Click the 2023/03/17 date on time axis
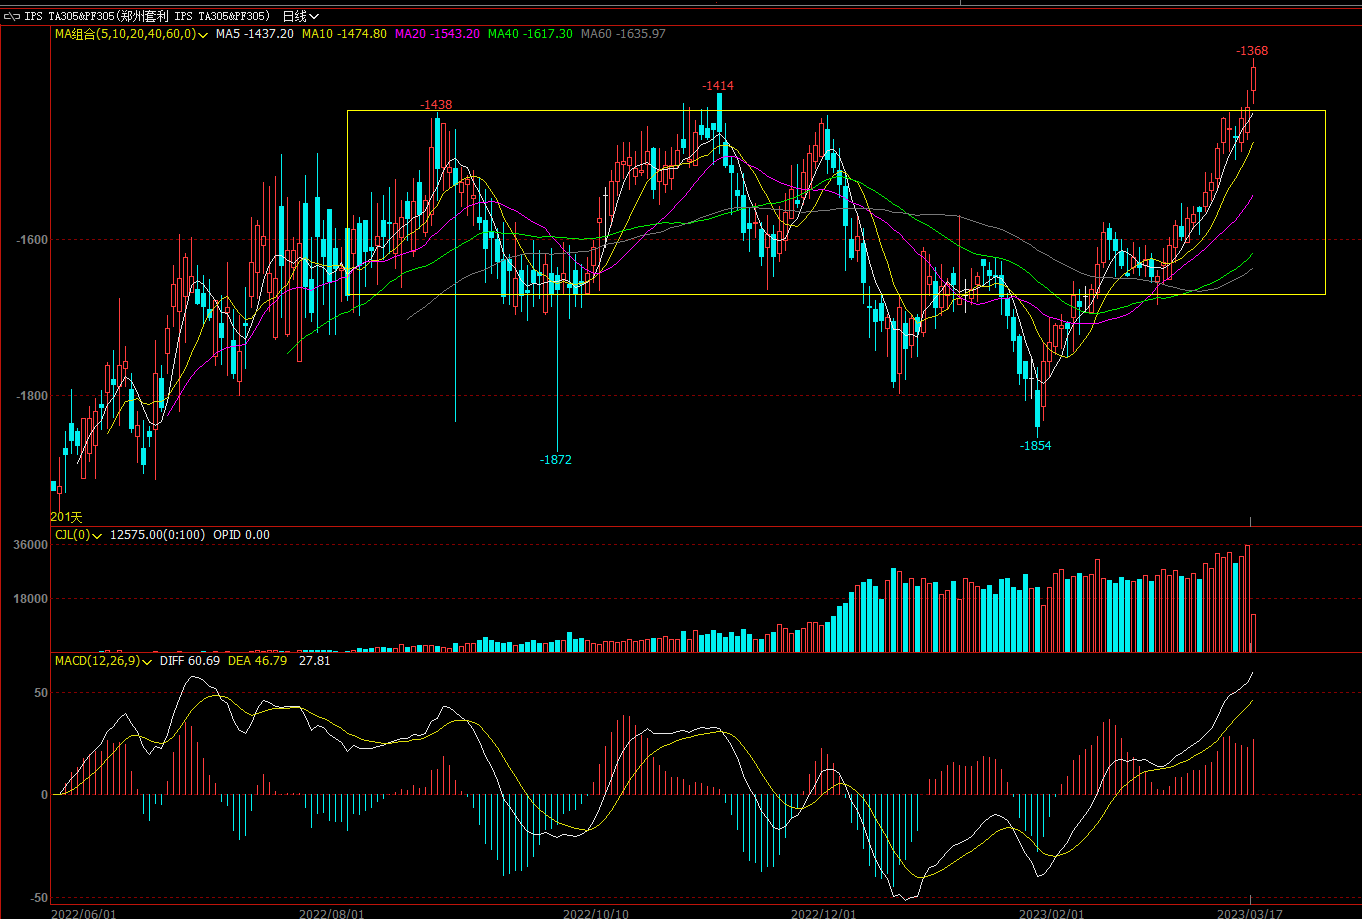 click(x=1245, y=913)
